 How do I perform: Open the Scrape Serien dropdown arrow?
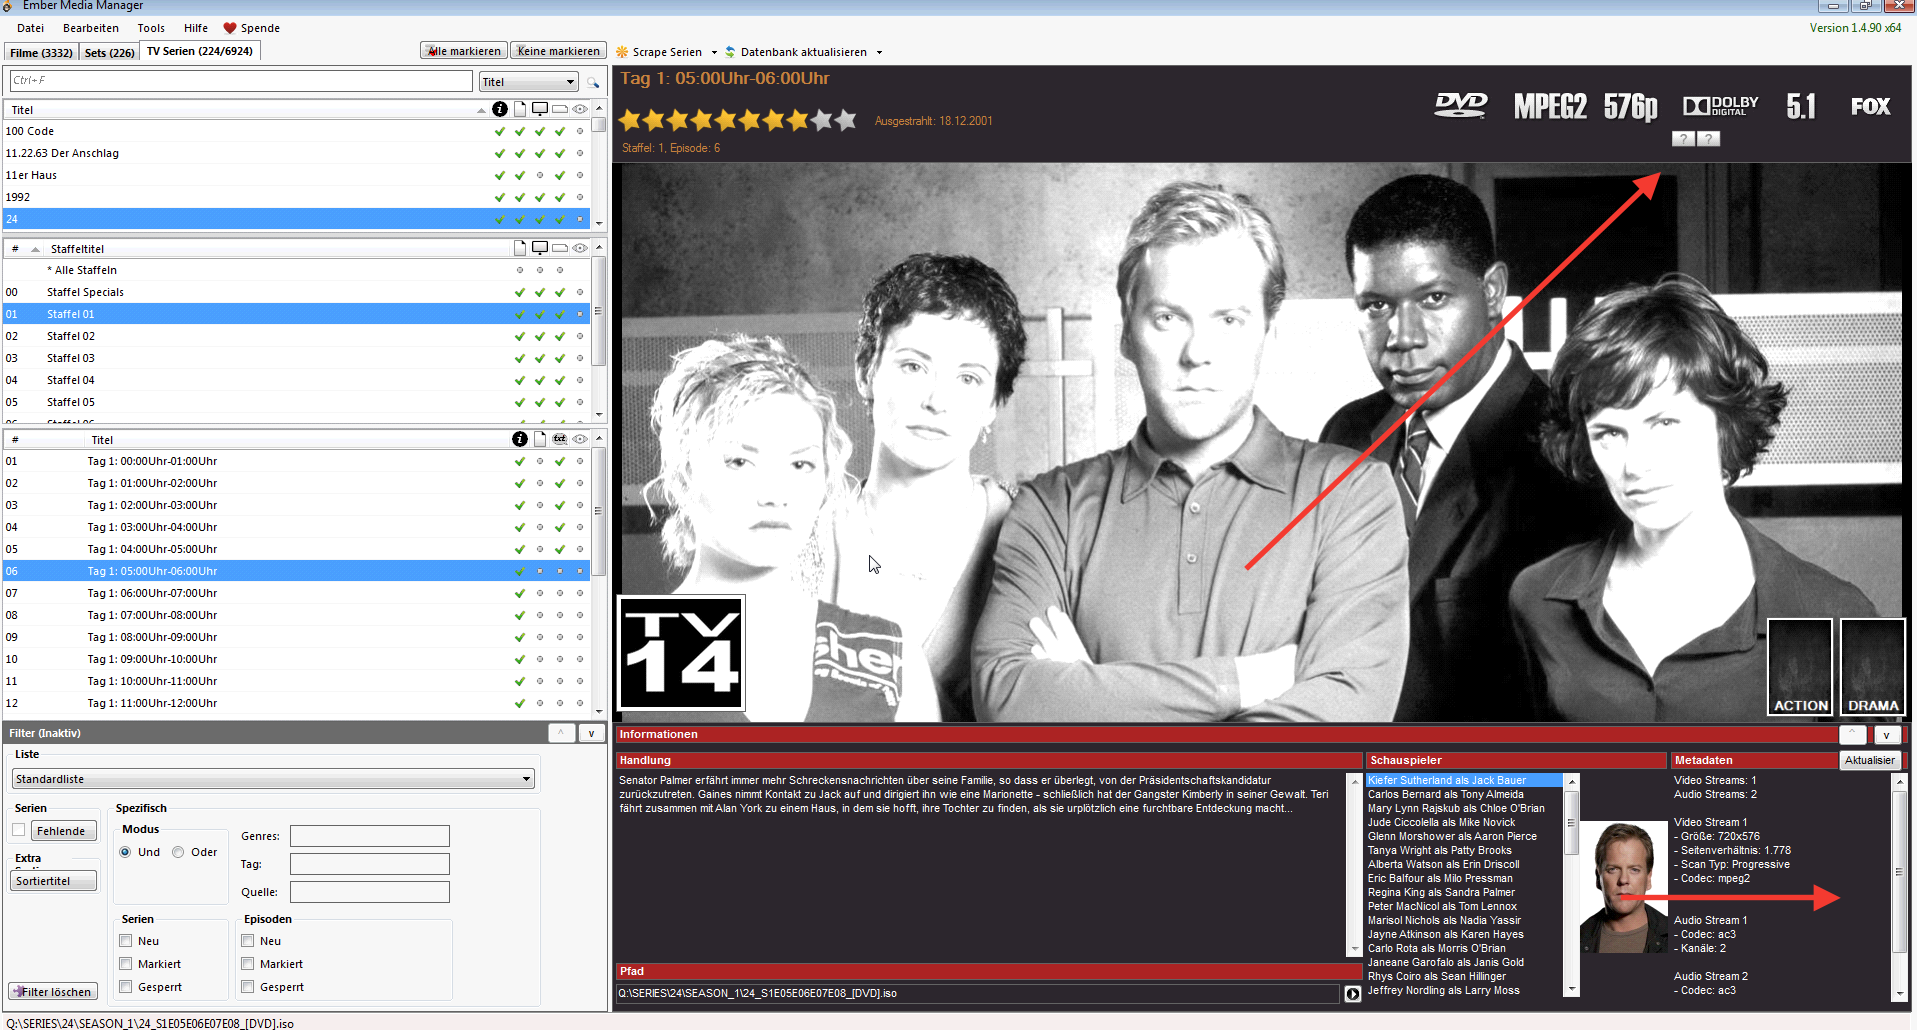(714, 52)
